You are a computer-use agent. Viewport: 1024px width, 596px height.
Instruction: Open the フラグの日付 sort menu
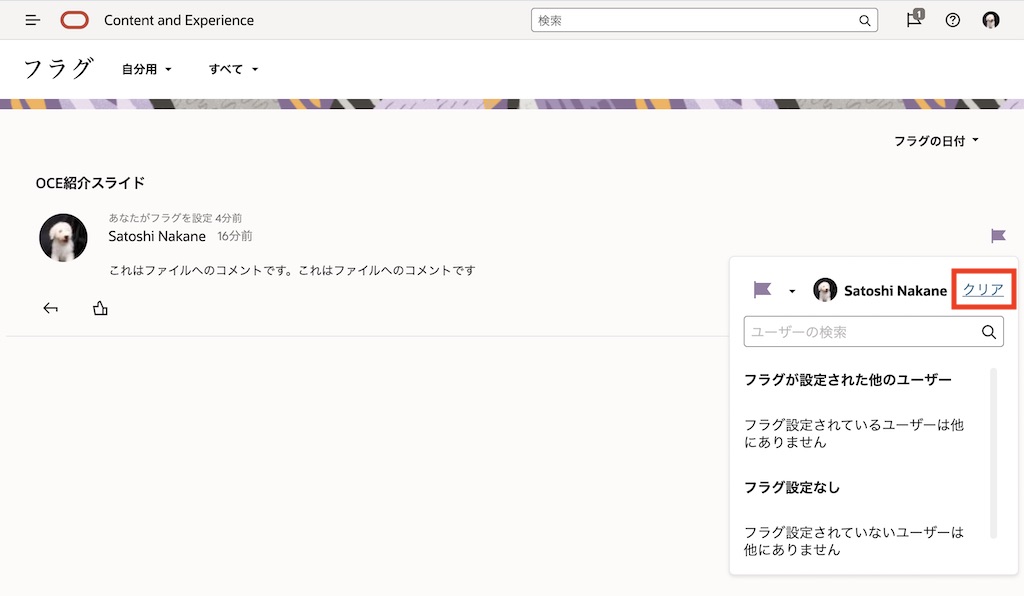pyautogui.click(x=937, y=142)
